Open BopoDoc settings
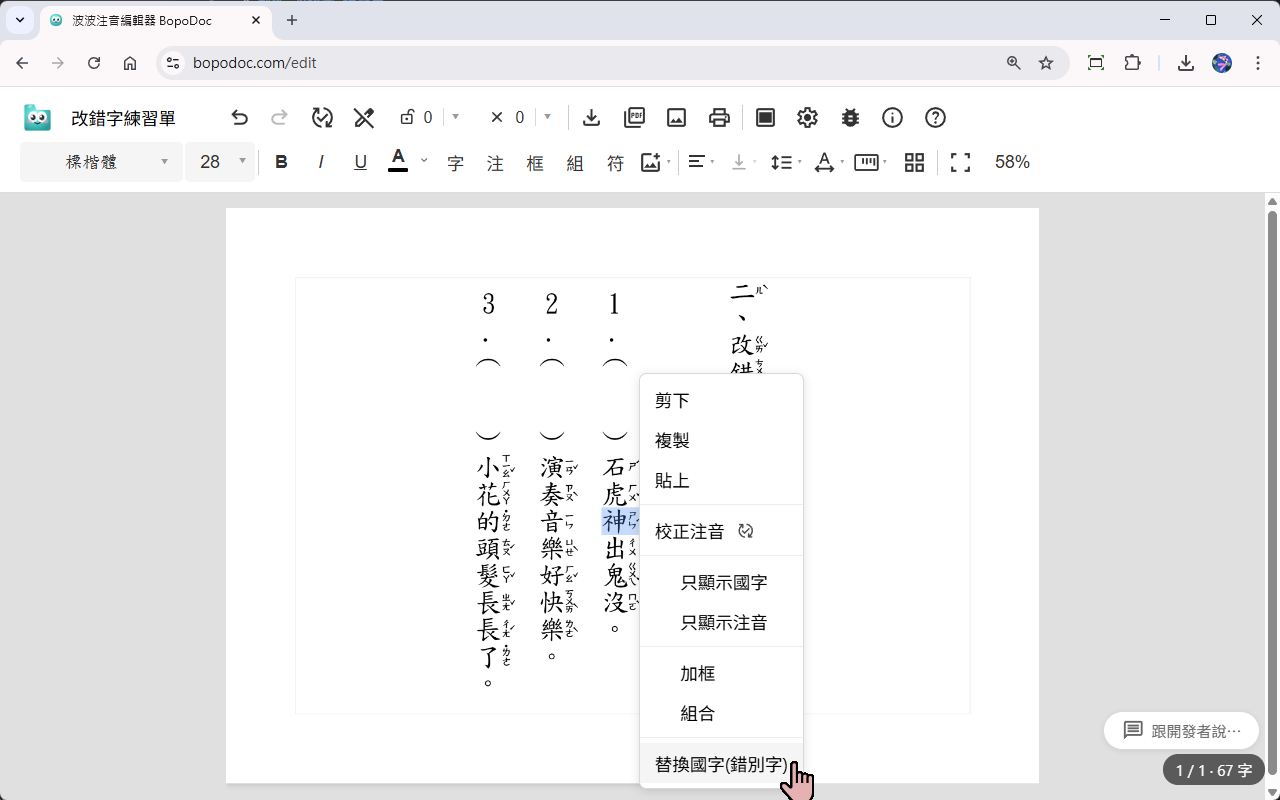The width and height of the screenshot is (1280, 800). pos(807,117)
